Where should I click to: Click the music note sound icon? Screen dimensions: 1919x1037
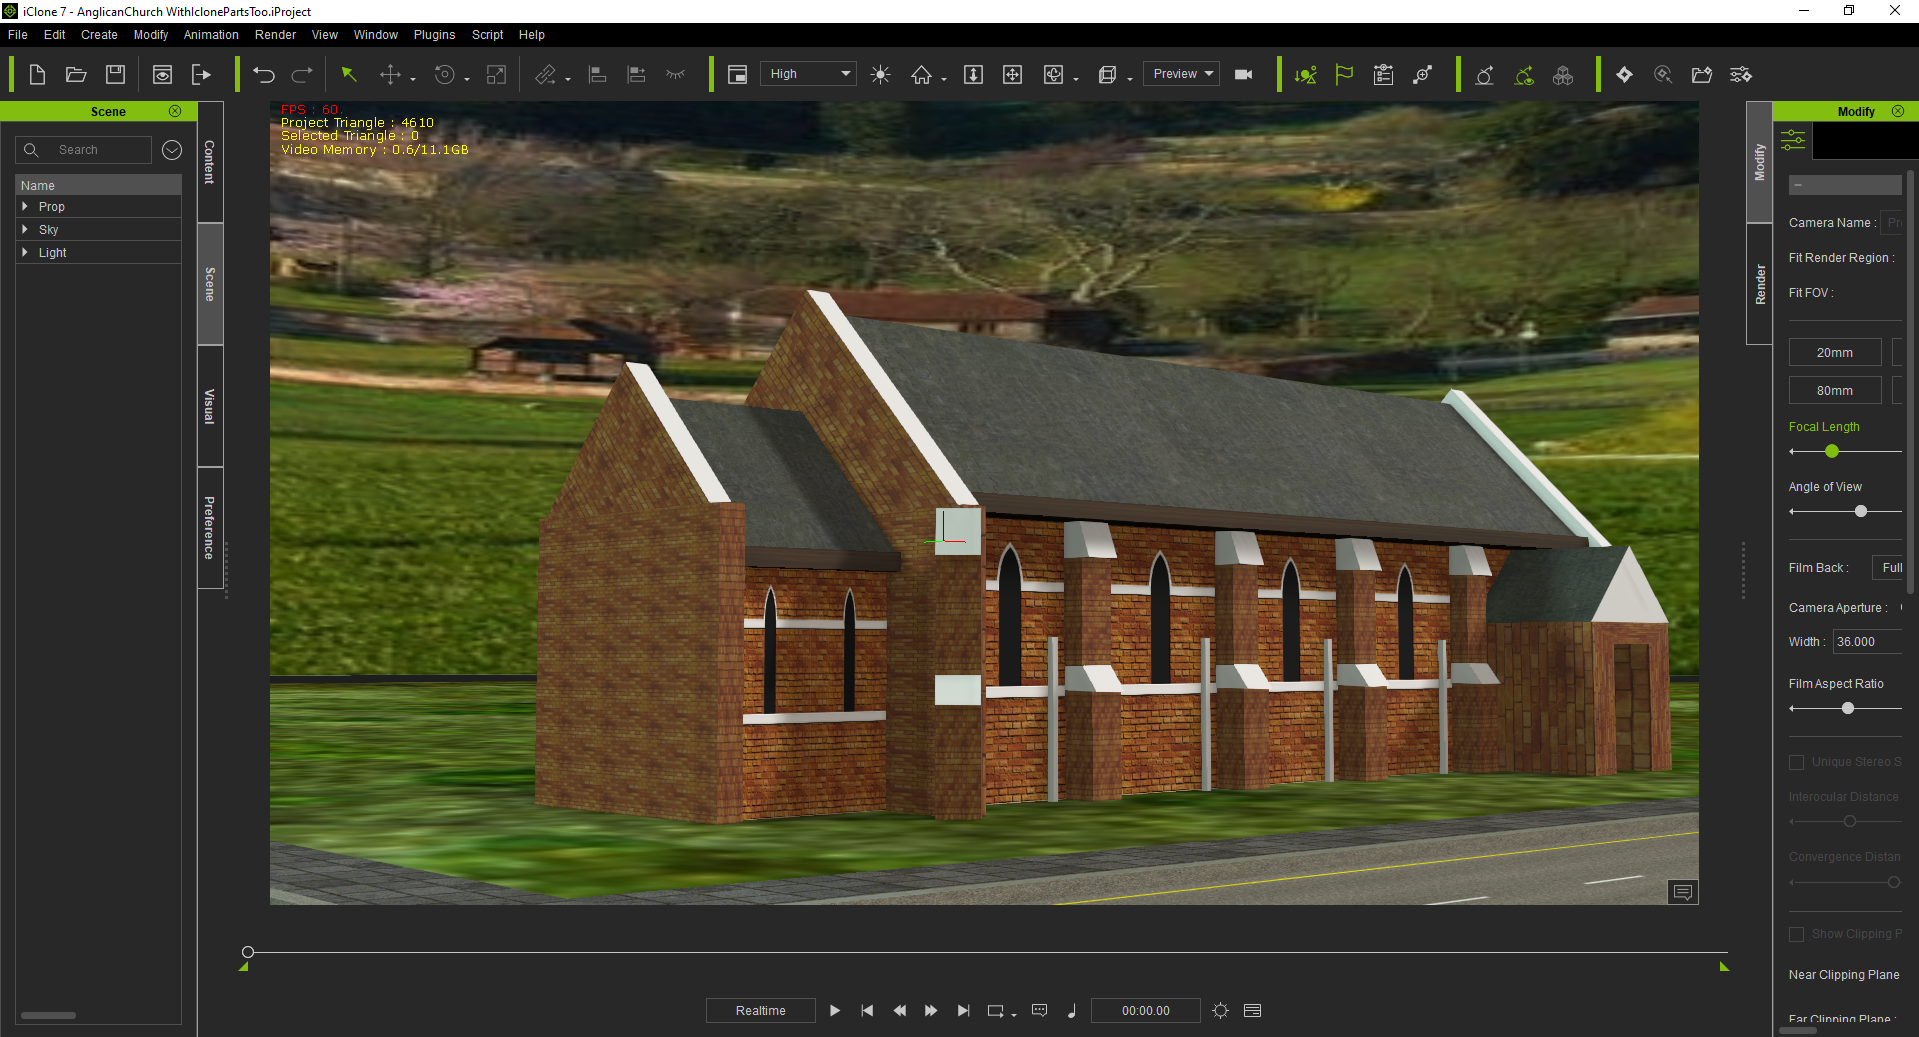tap(1072, 1010)
